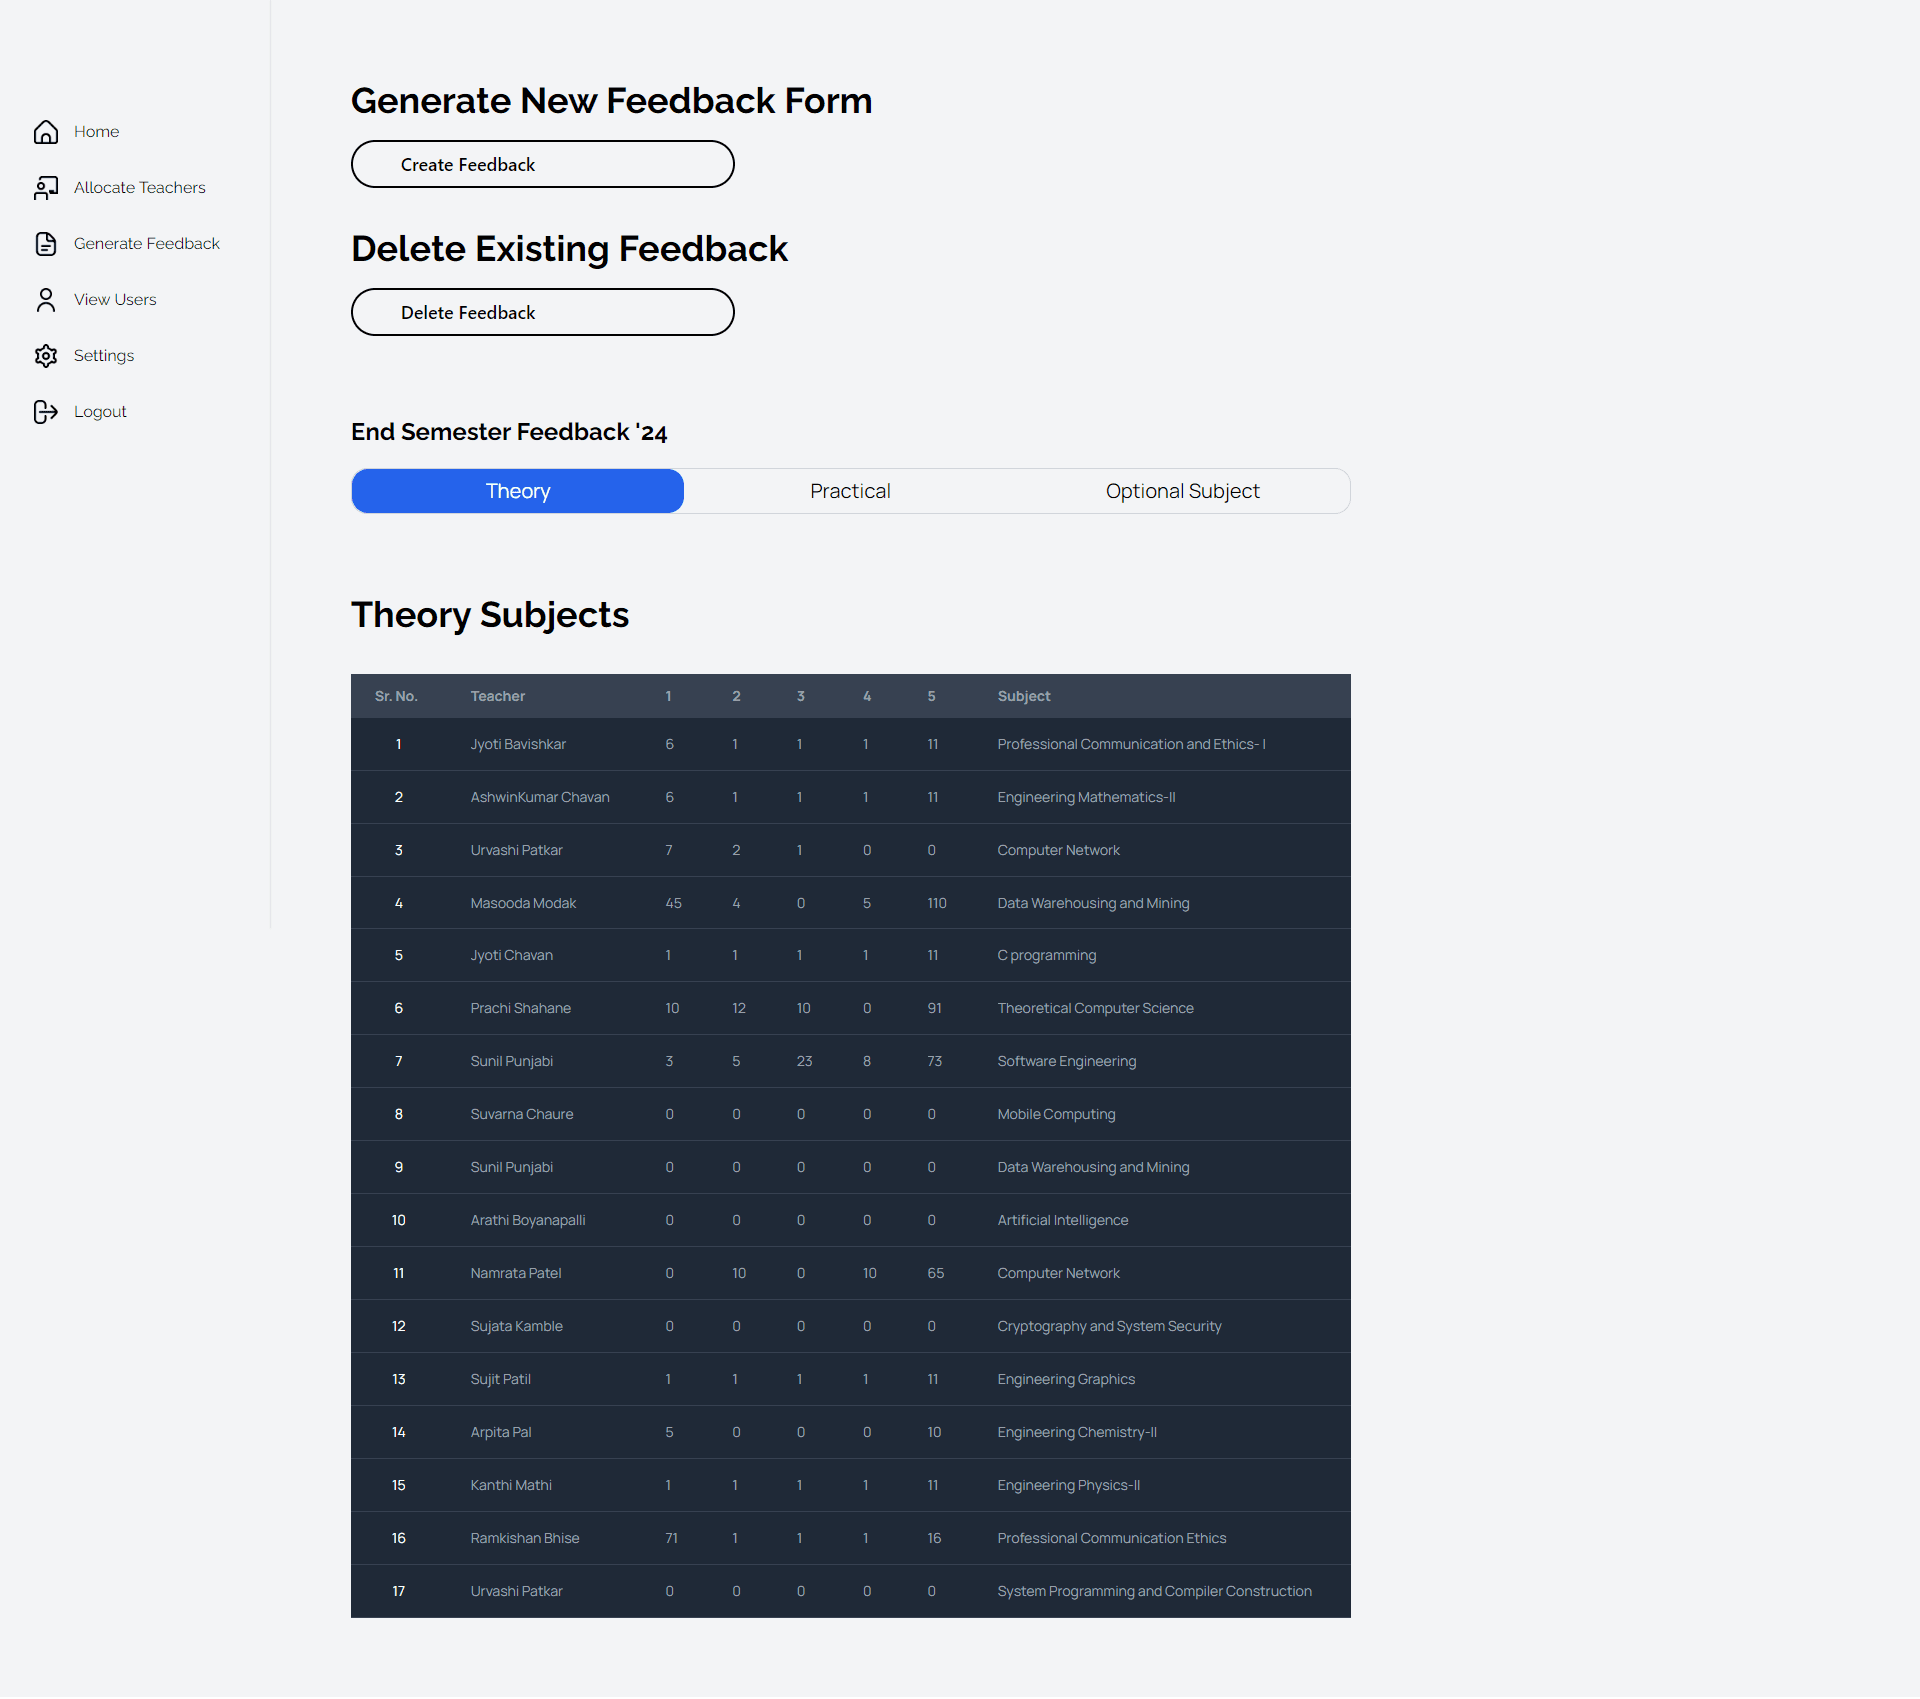Click subject Theoretical Computer Science
Viewport: 1920px width, 1699px height.
coord(1095,1008)
